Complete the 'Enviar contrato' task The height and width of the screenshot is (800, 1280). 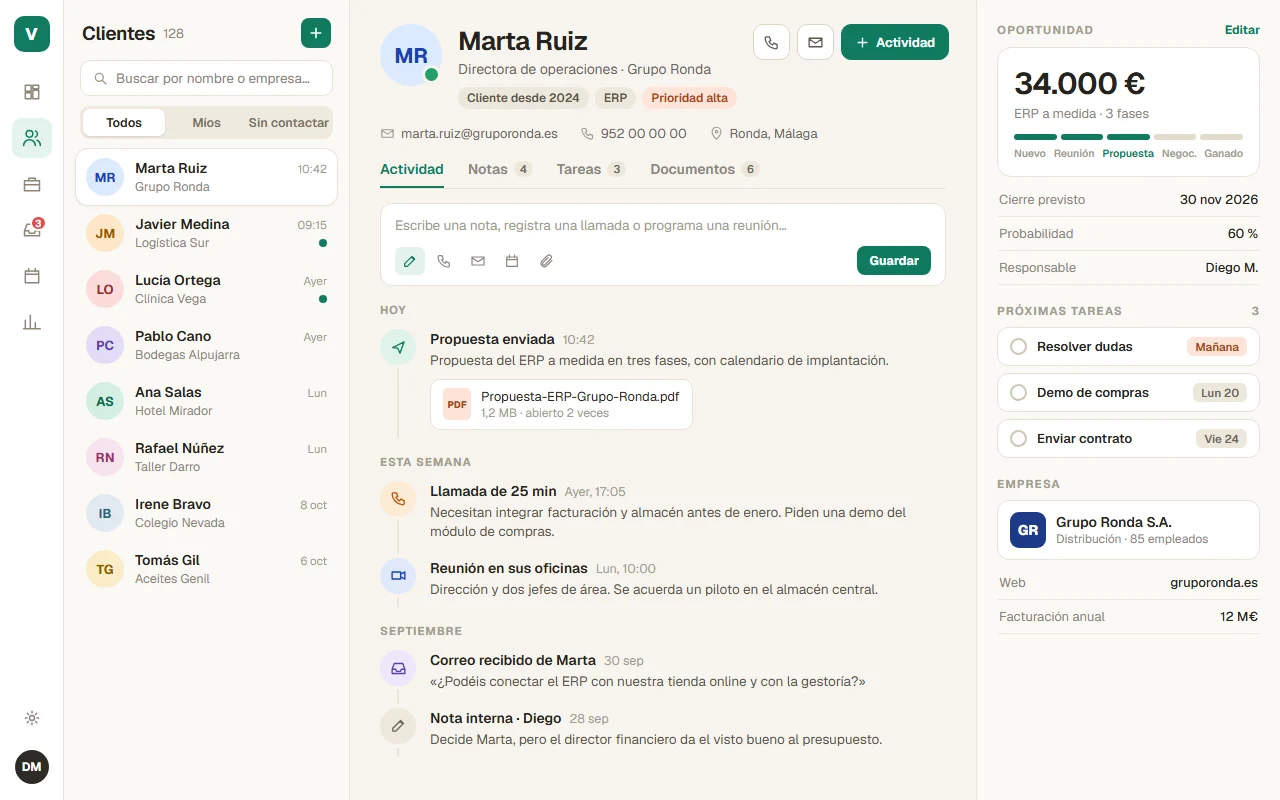(1018, 439)
